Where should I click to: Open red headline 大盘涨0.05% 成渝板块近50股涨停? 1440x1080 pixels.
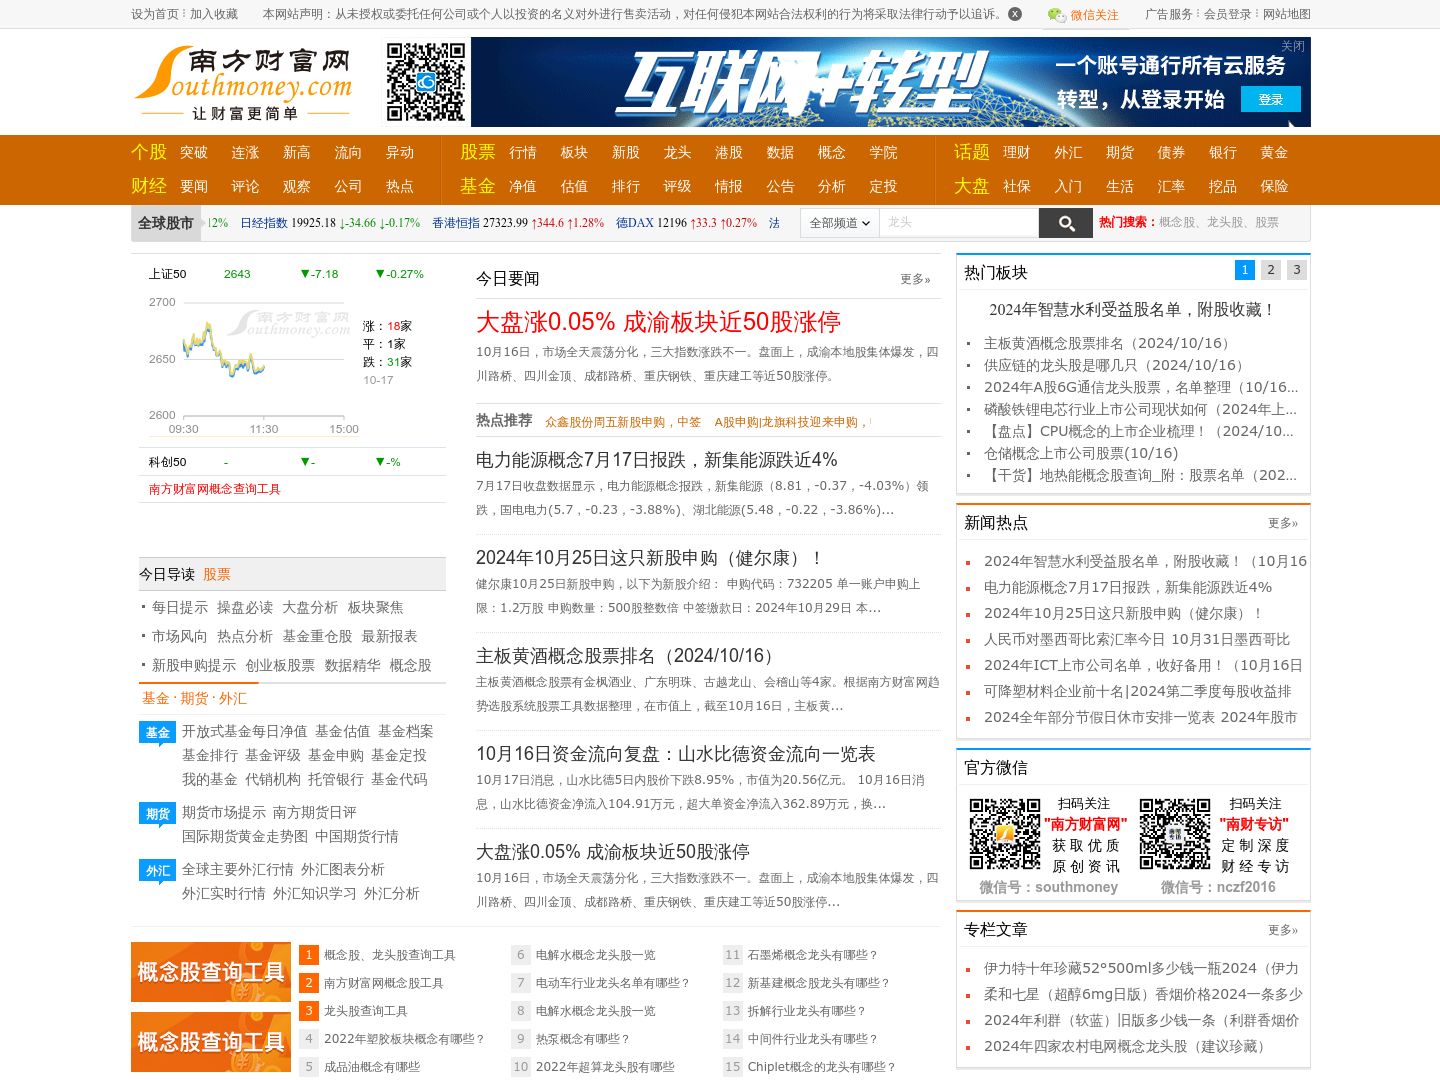click(658, 322)
